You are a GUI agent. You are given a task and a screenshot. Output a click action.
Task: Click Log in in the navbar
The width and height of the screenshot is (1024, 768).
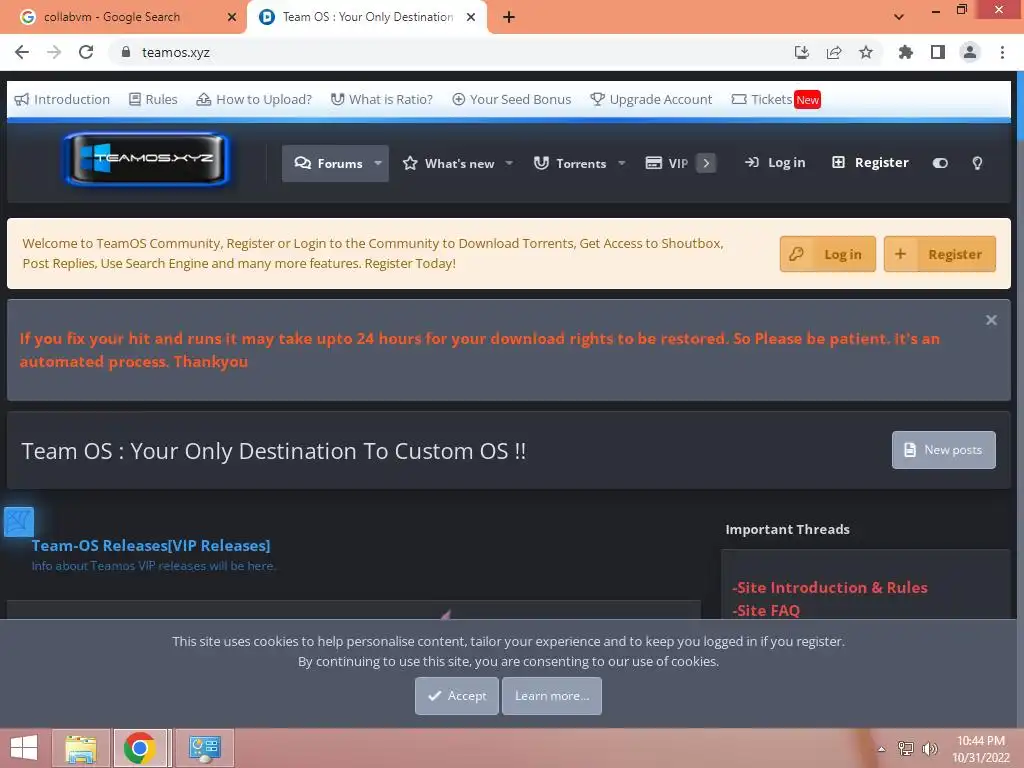[775, 163]
